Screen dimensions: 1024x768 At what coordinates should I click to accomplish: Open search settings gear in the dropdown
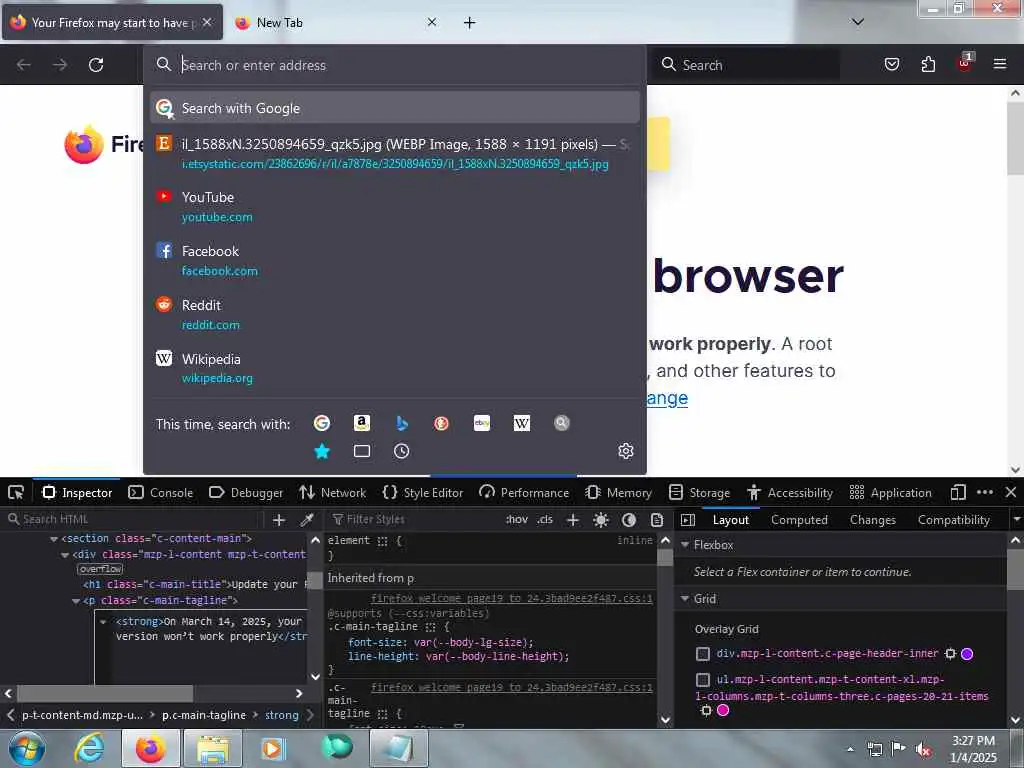coord(626,451)
